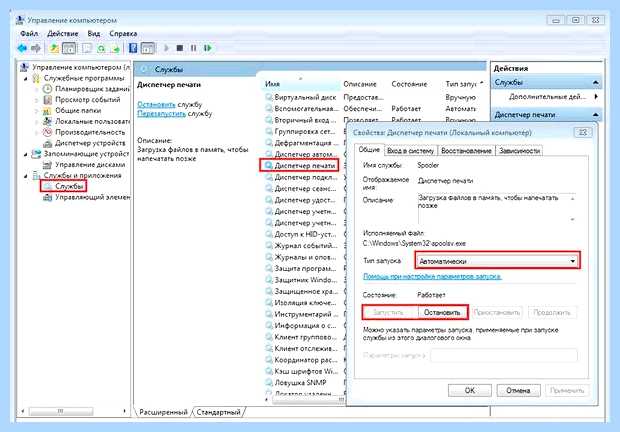Select Планировщик заданий in the tree

[x=92, y=89]
